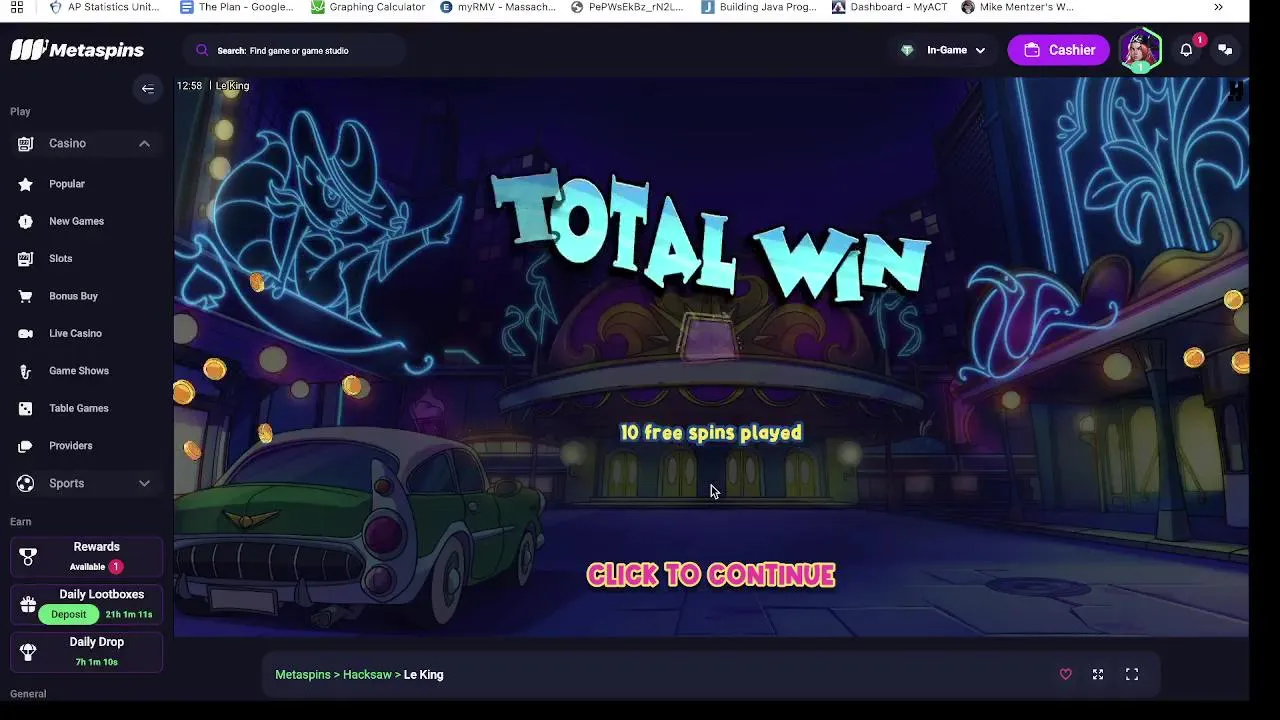Open Game Shows menu item
Screen dimensions: 1280x720
[x=79, y=371]
